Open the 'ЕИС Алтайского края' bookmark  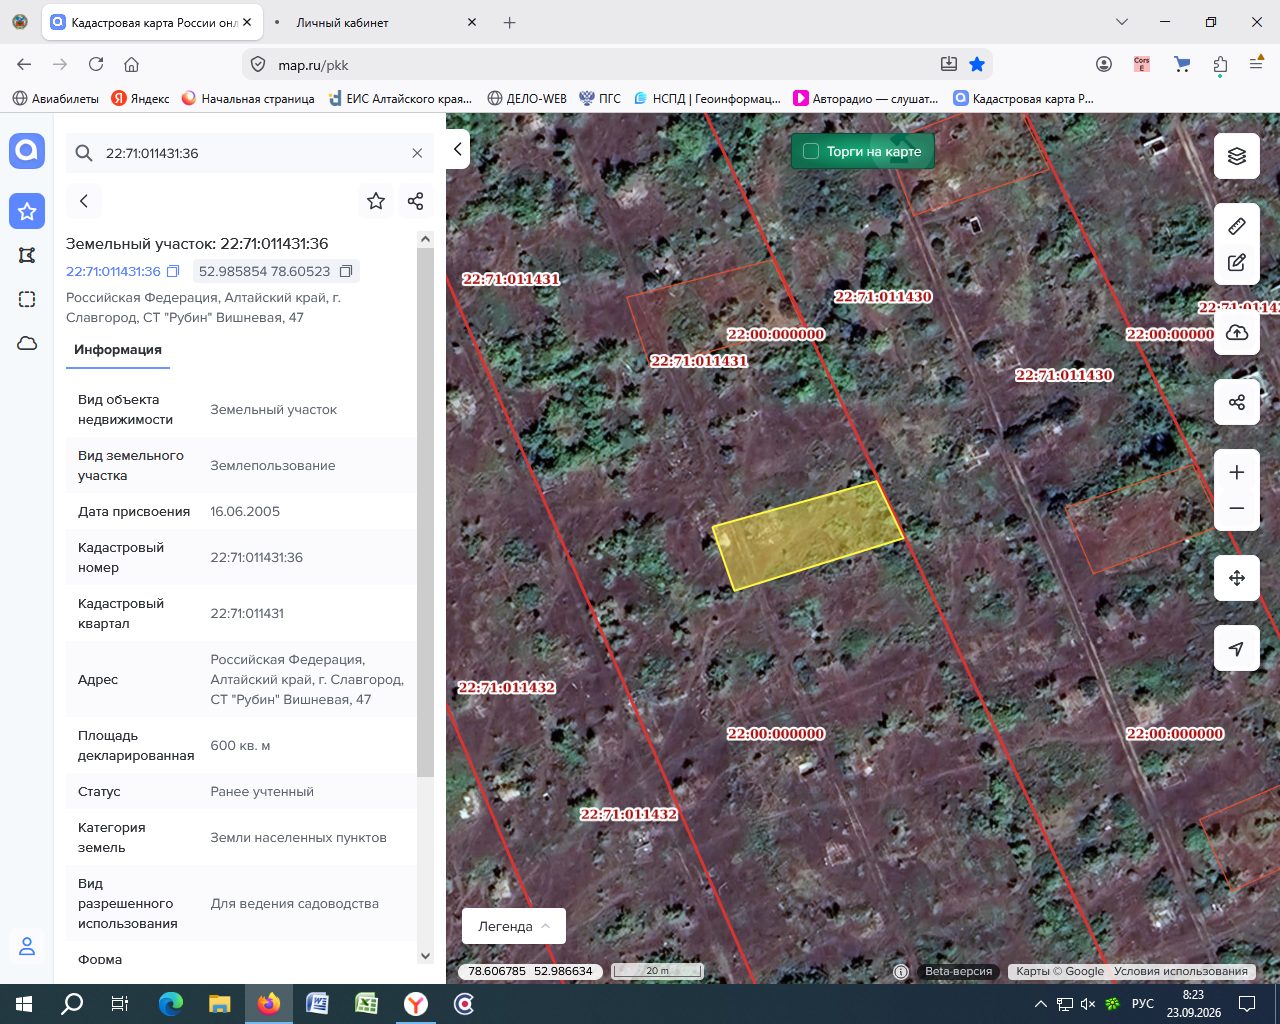click(400, 98)
